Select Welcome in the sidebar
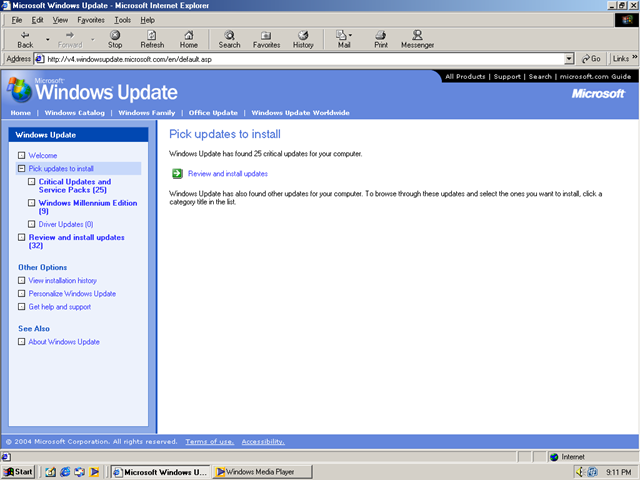640x480 pixels. click(42, 156)
